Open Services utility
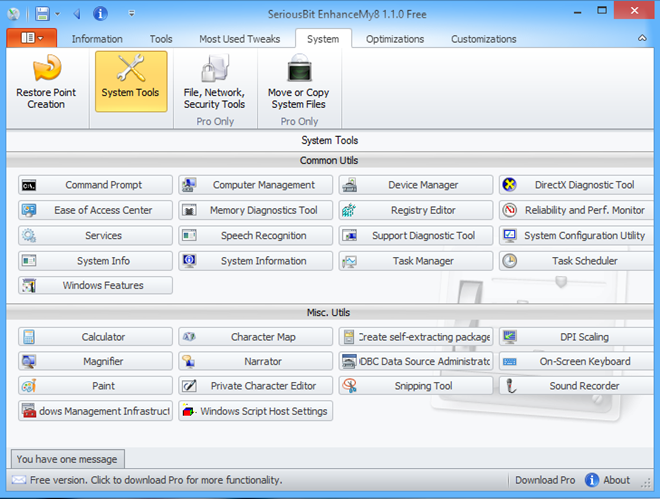Viewport: 660px width, 499px height. point(95,236)
